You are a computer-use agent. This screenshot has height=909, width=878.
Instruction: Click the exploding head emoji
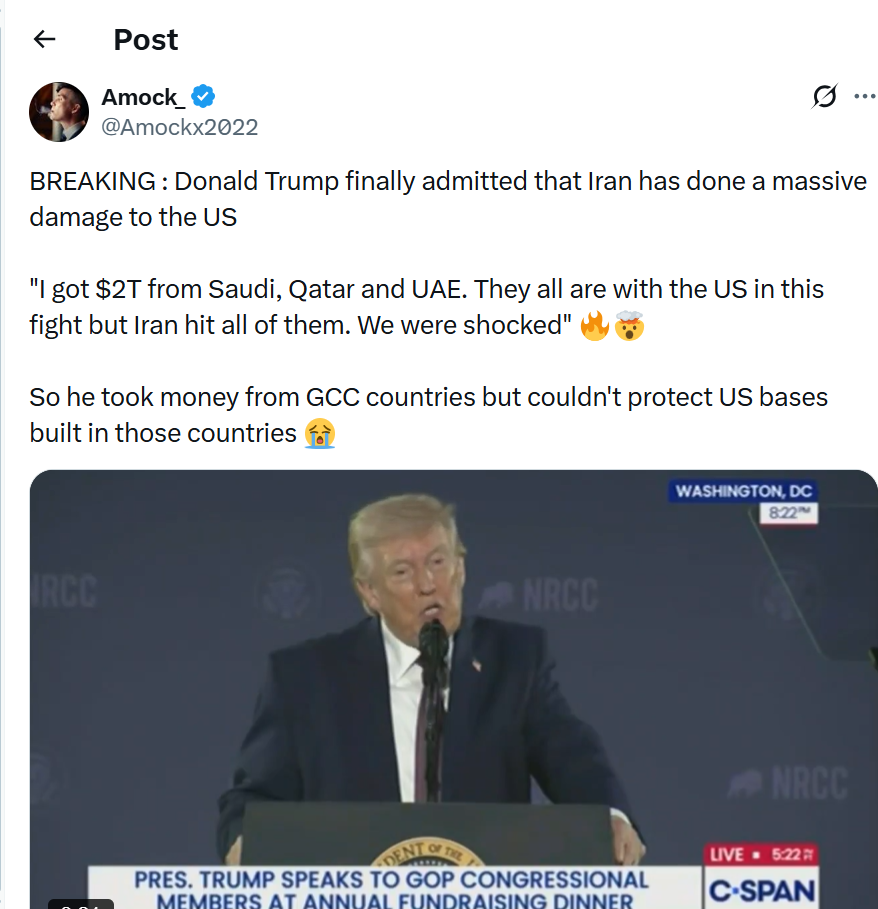[x=629, y=326]
